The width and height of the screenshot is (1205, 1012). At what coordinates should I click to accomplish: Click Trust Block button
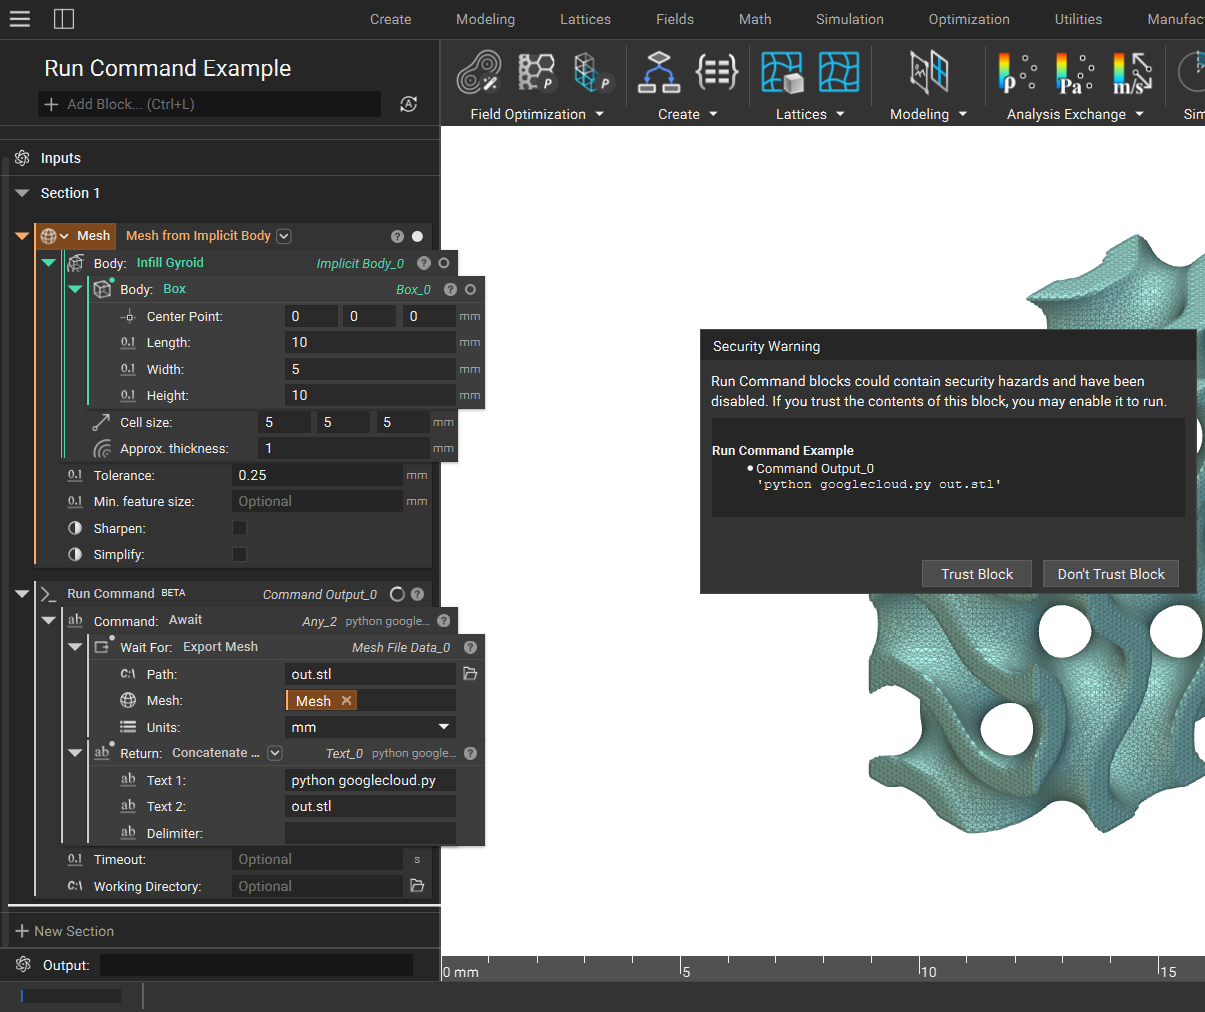point(977,574)
